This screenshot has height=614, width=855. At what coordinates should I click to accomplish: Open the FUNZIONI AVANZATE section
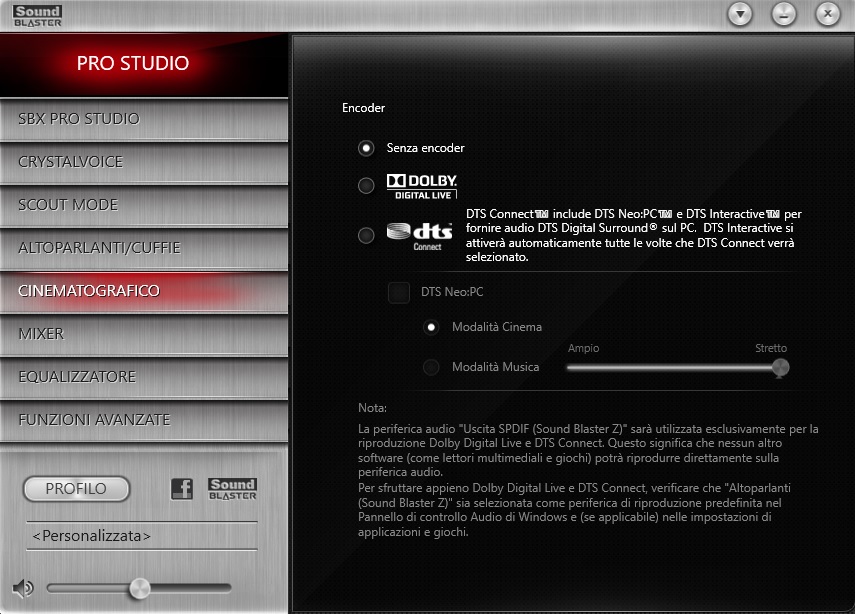[x=144, y=420]
